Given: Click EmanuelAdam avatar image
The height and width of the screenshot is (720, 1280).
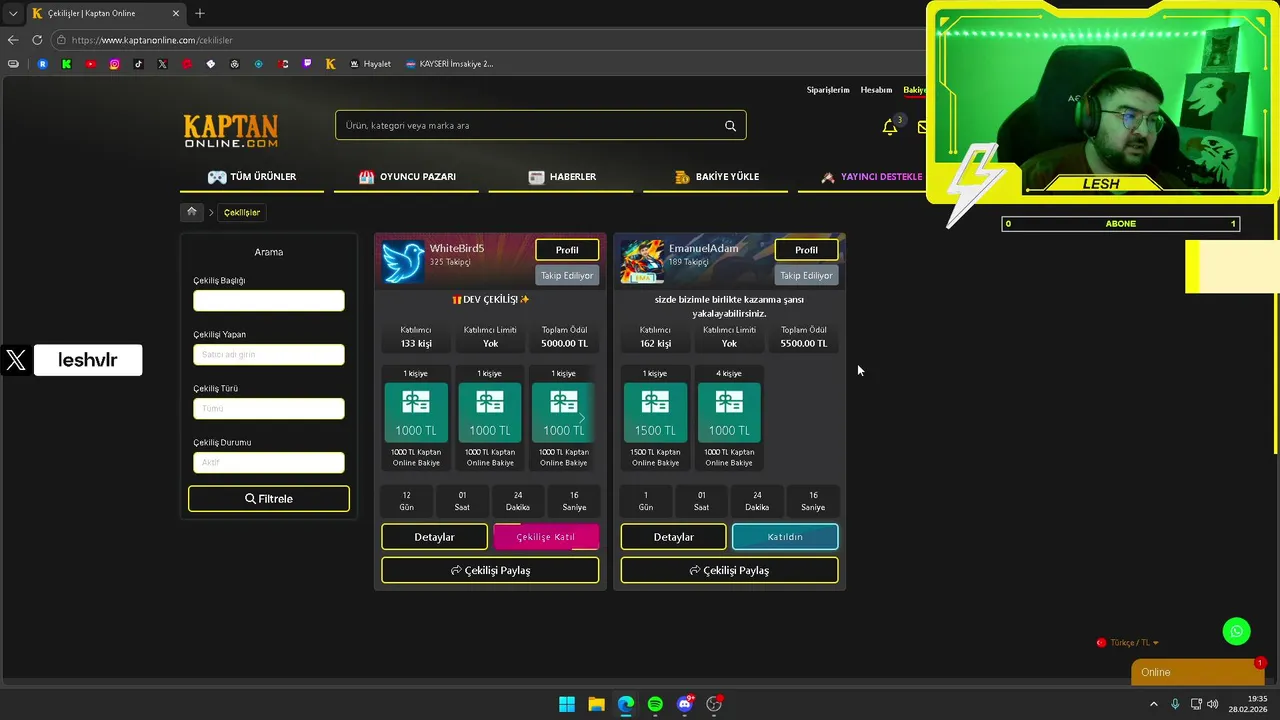Looking at the screenshot, I should 642,262.
